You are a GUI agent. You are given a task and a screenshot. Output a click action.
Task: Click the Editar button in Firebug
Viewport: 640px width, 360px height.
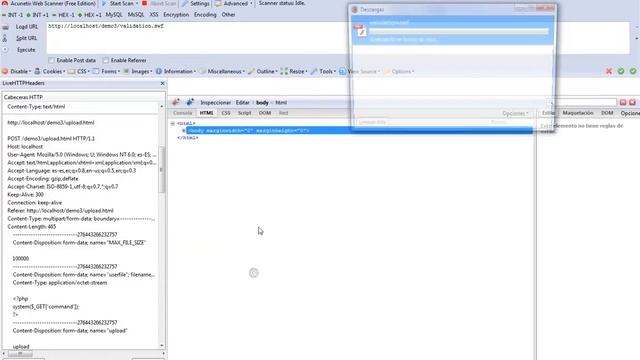tap(242, 102)
